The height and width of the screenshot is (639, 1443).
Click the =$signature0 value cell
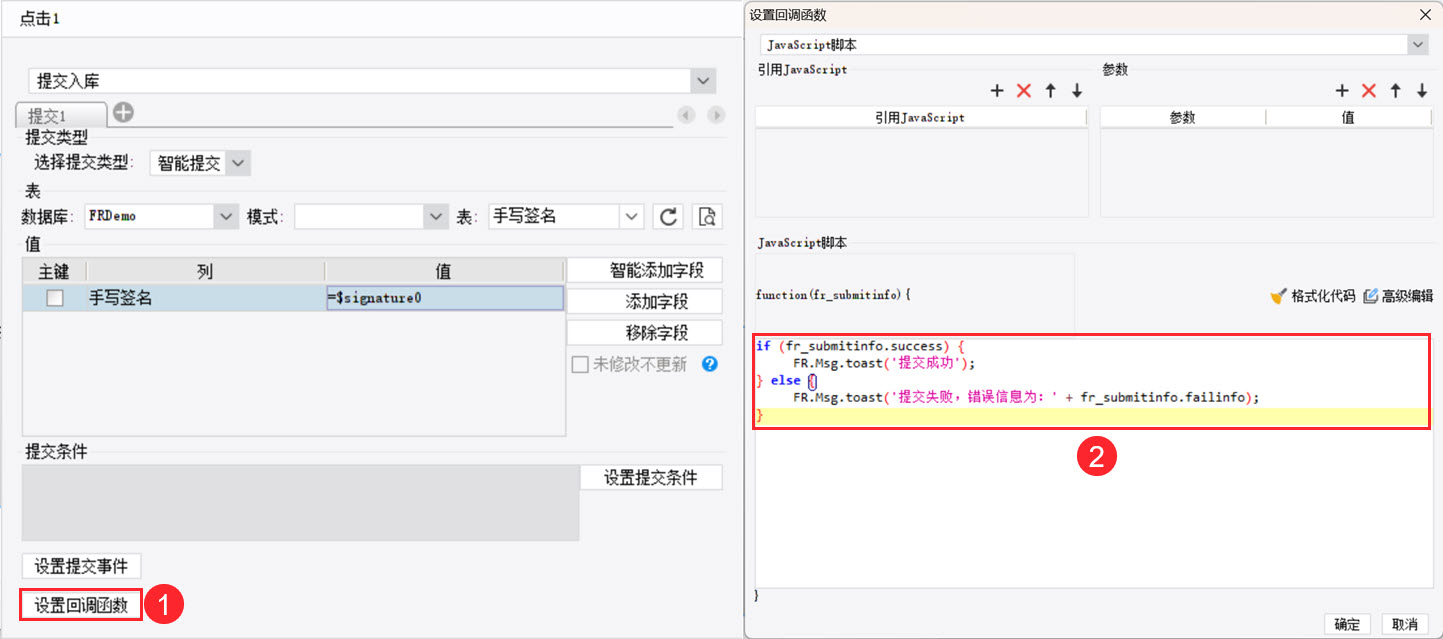(x=444, y=298)
